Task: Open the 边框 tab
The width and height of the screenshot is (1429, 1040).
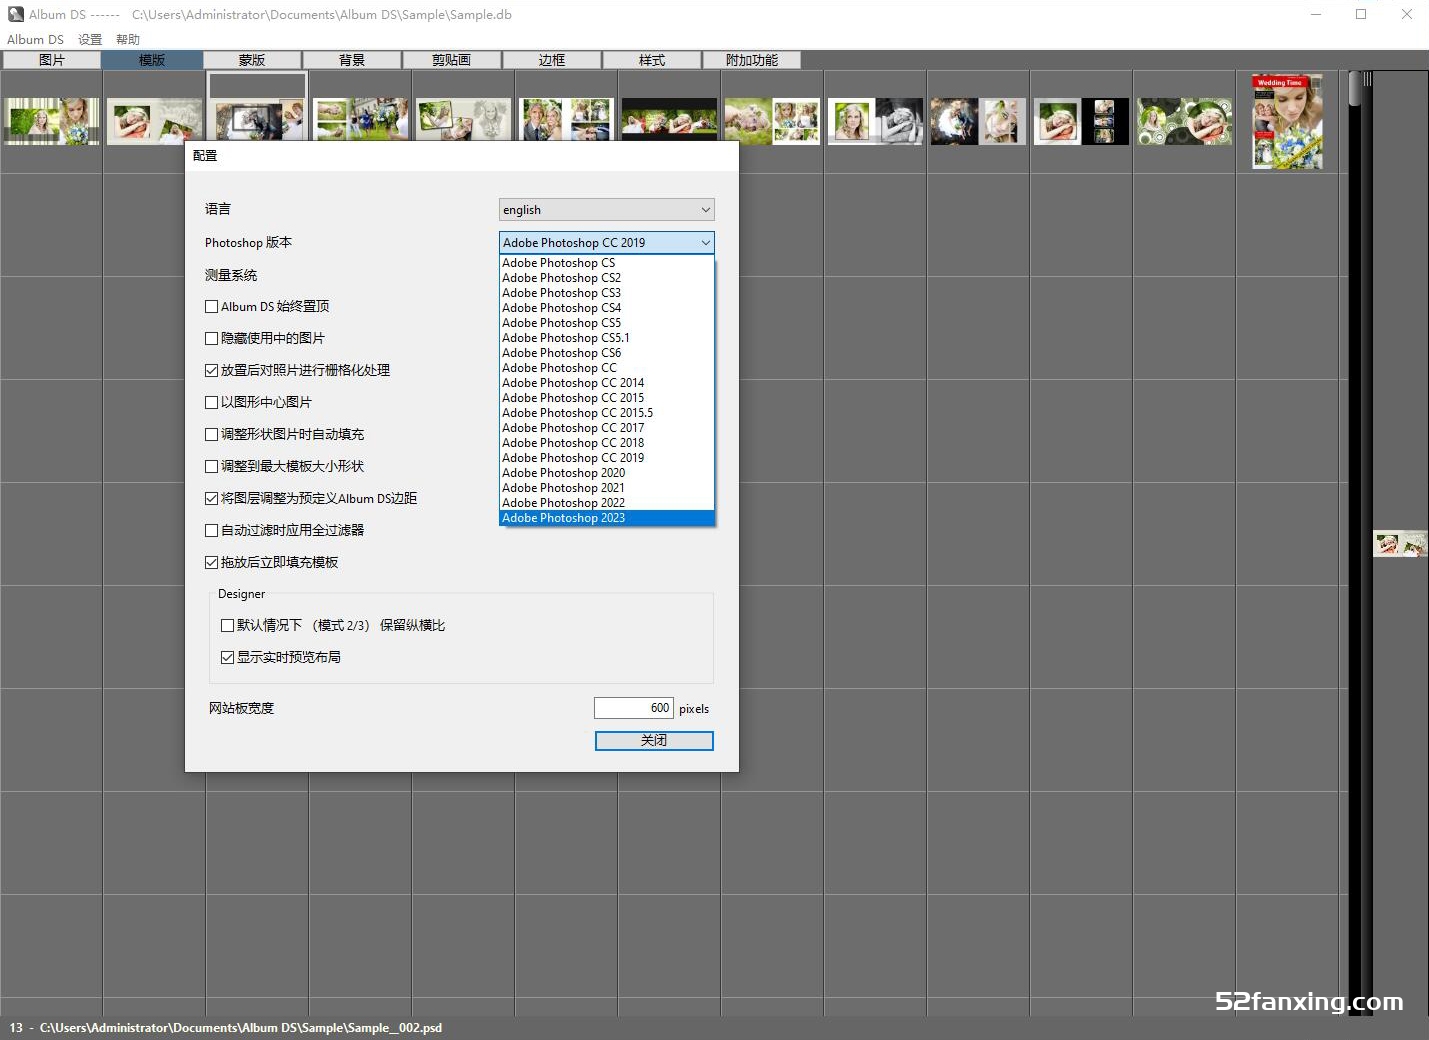Action: pyautogui.click(x=552, y=60)
